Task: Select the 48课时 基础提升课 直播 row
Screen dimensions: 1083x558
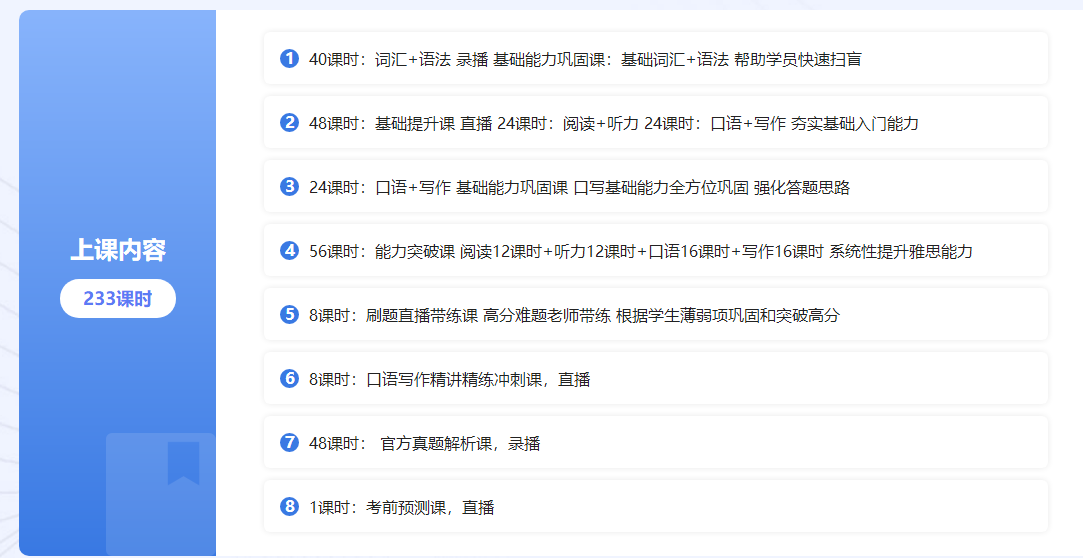Action: (x=655, y=123)
